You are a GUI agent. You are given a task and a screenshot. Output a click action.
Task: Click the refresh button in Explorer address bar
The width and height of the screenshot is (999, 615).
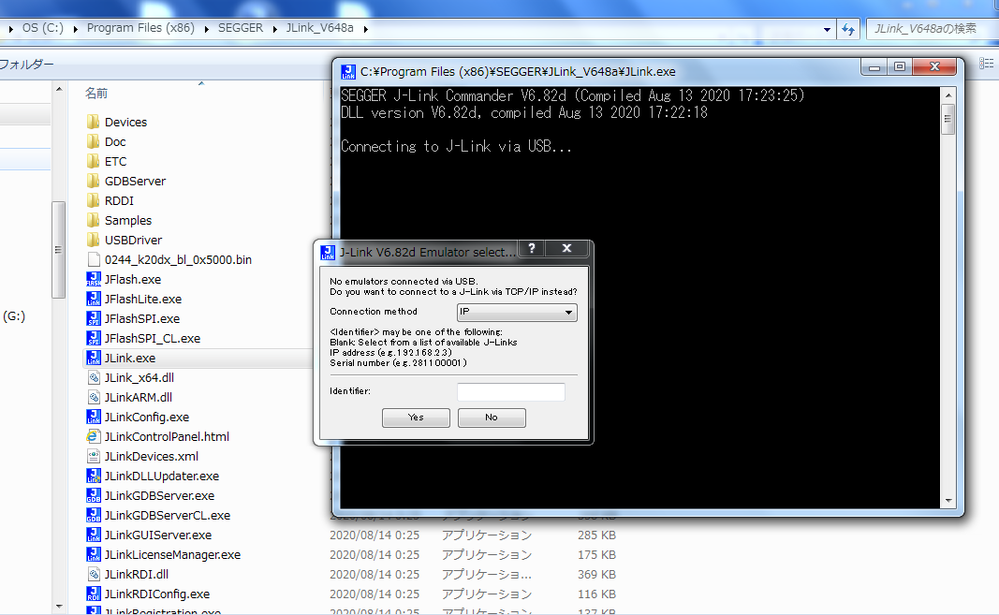pos(848,29)
